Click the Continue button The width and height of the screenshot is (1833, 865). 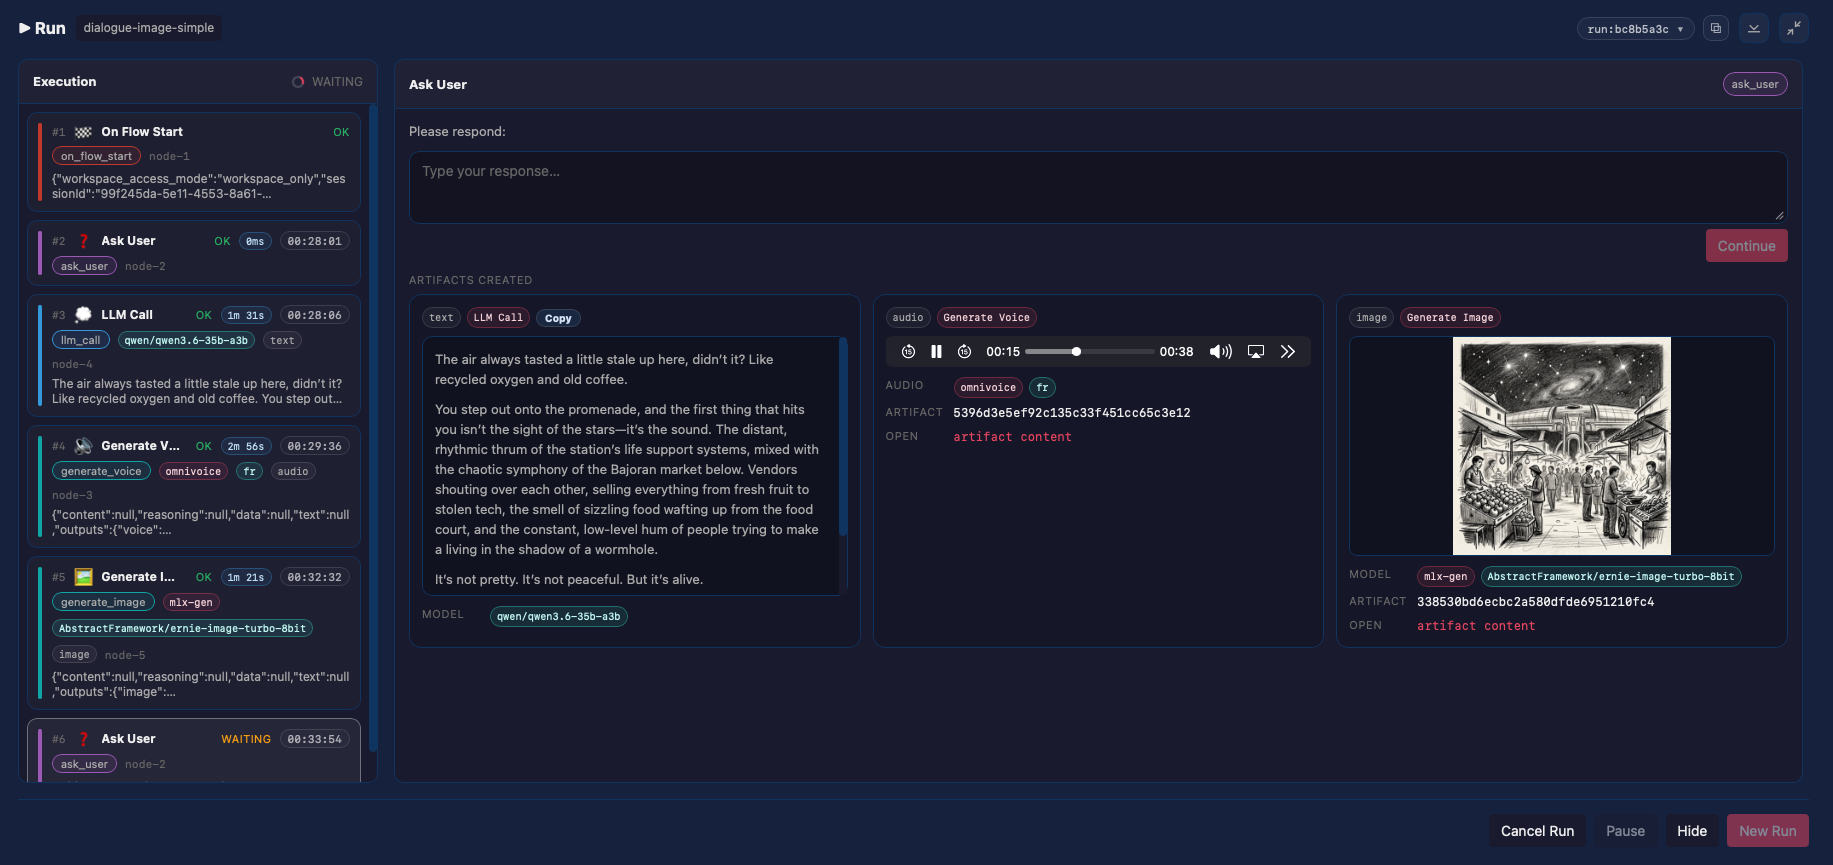pyautogui.click(x=1746, y=246)
